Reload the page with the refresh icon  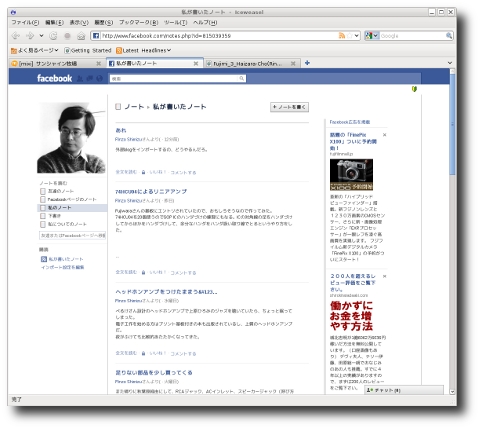(53, 36)
